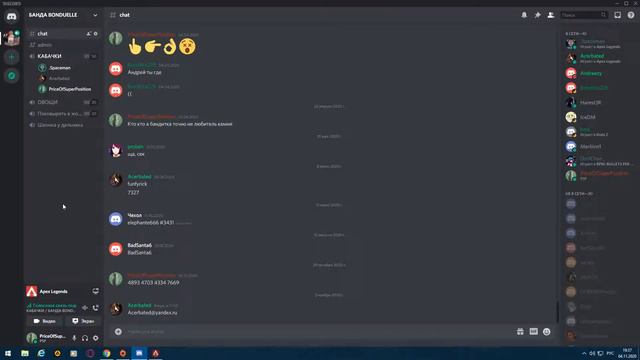Toggle notification bell for chat channel

pos(524,15)
